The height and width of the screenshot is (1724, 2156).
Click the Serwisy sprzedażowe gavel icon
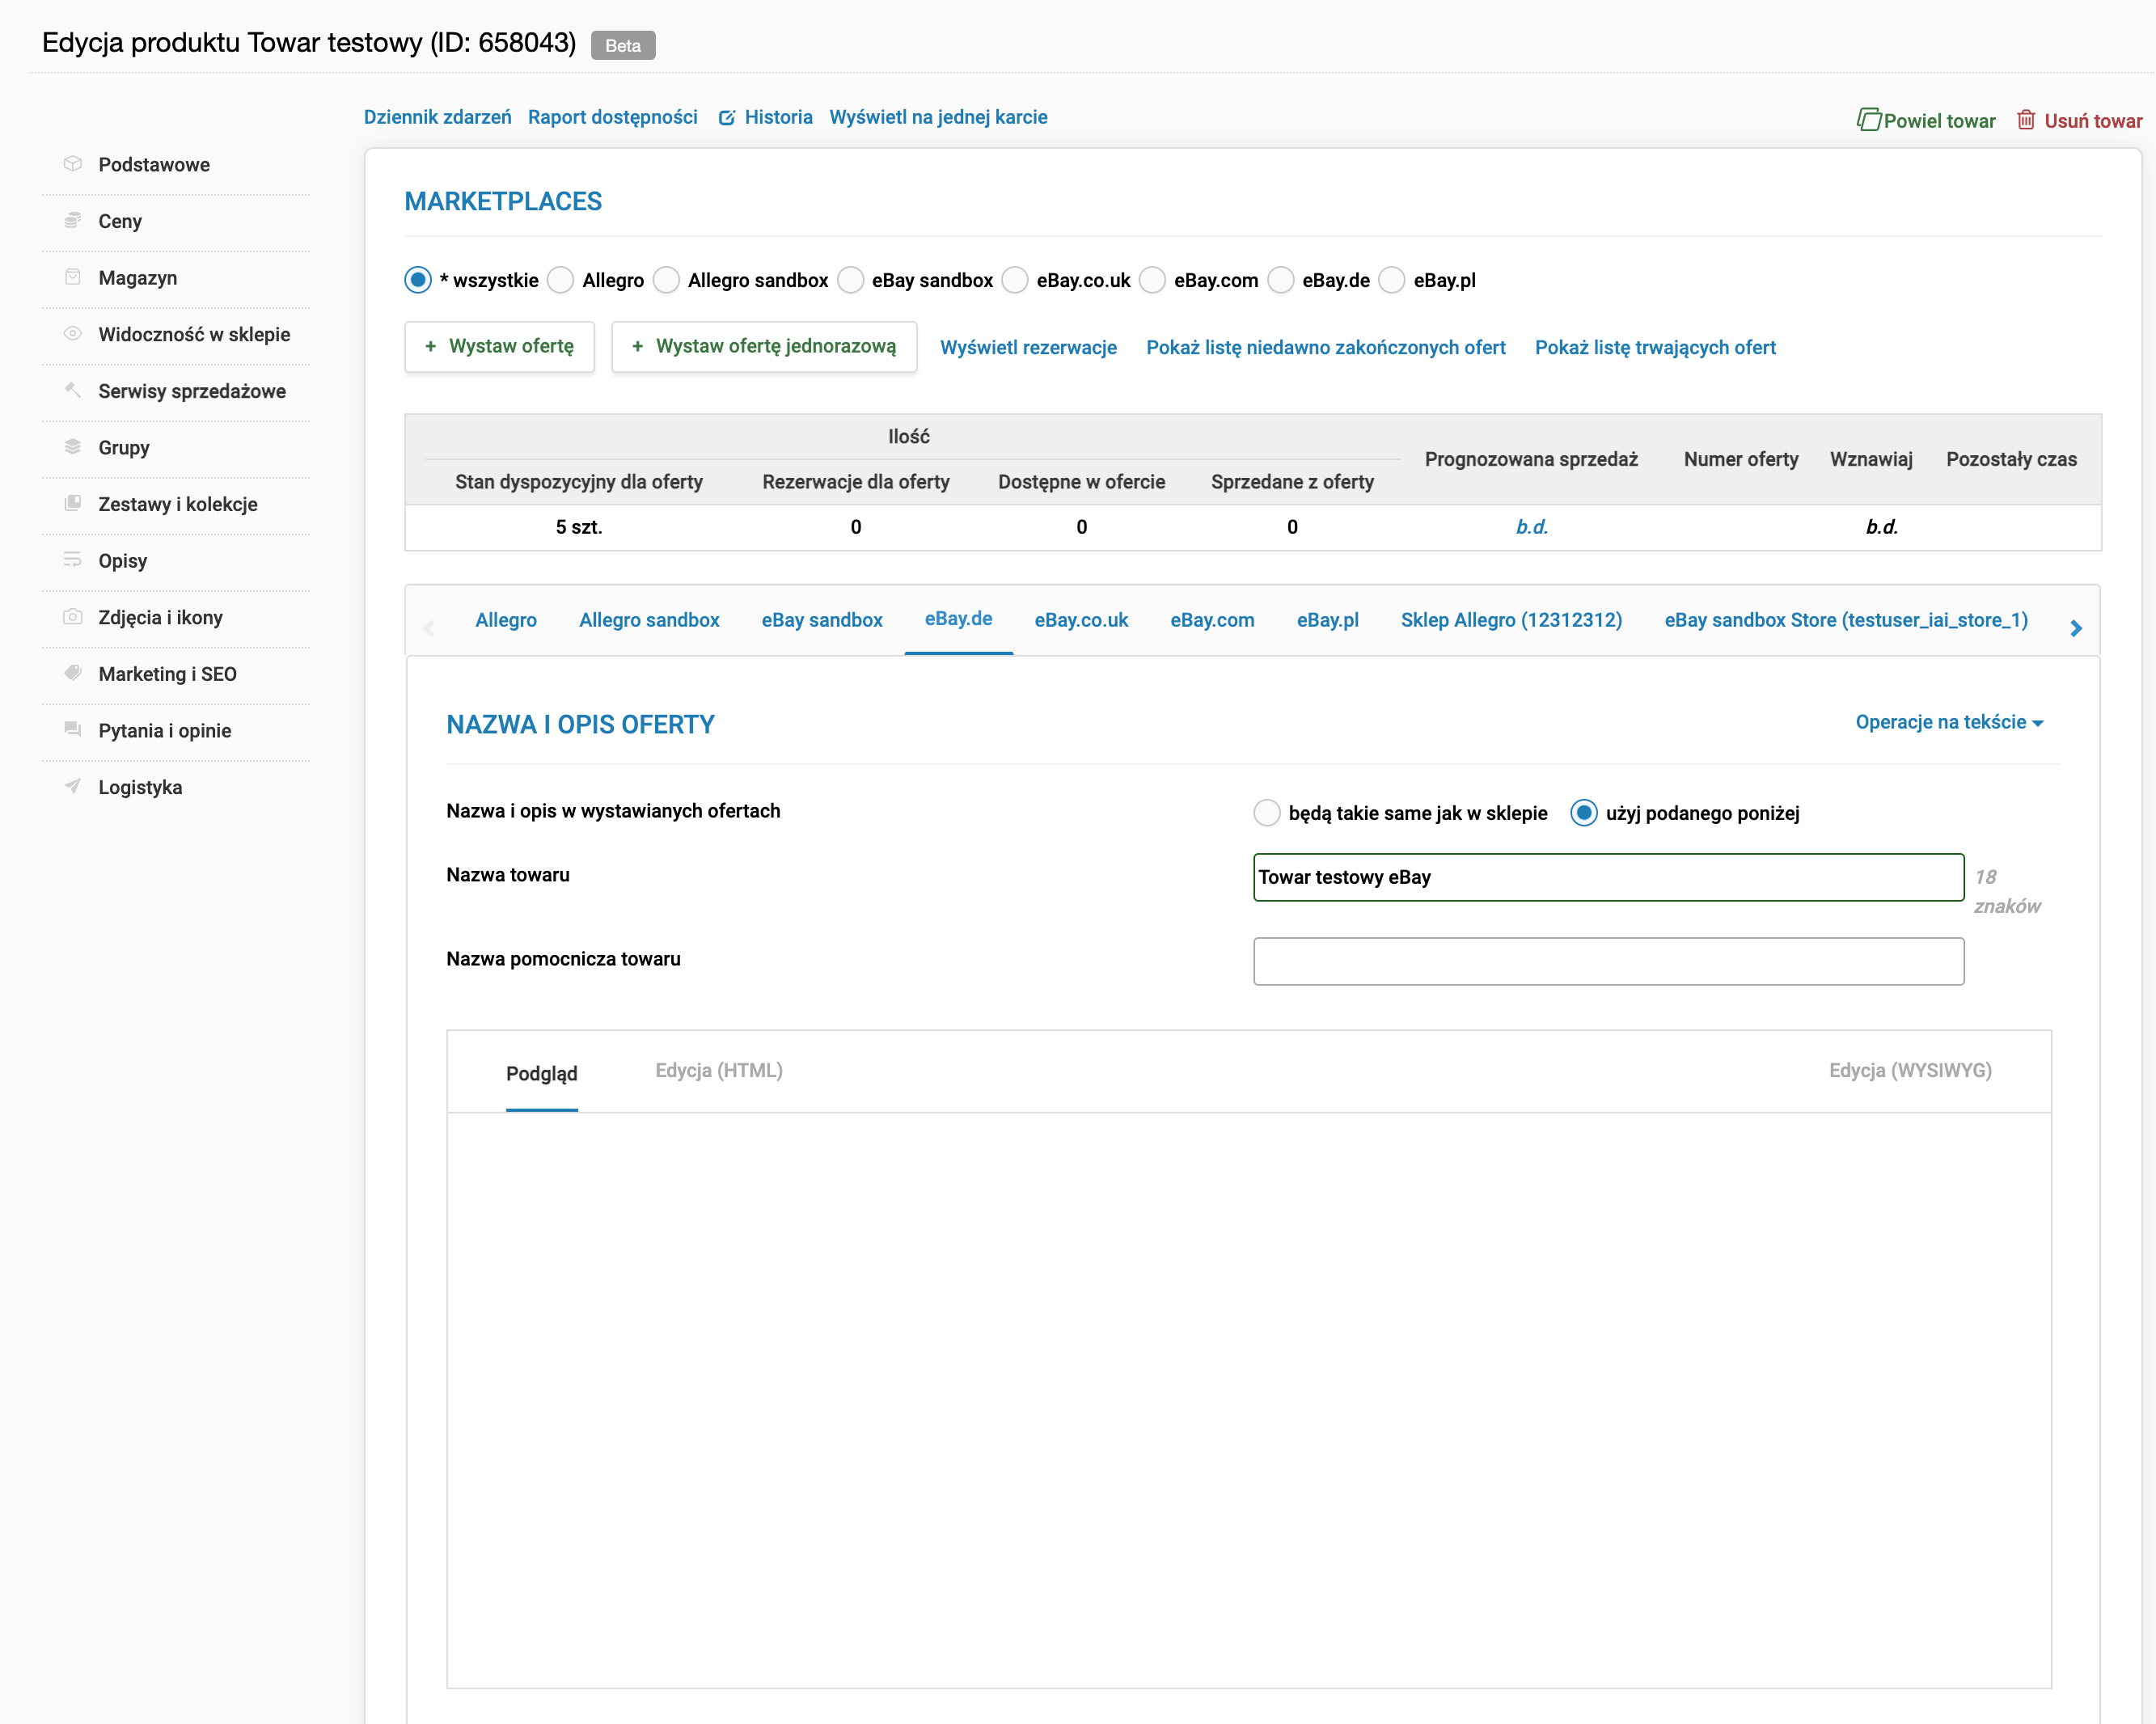click(x=72, y=390)
